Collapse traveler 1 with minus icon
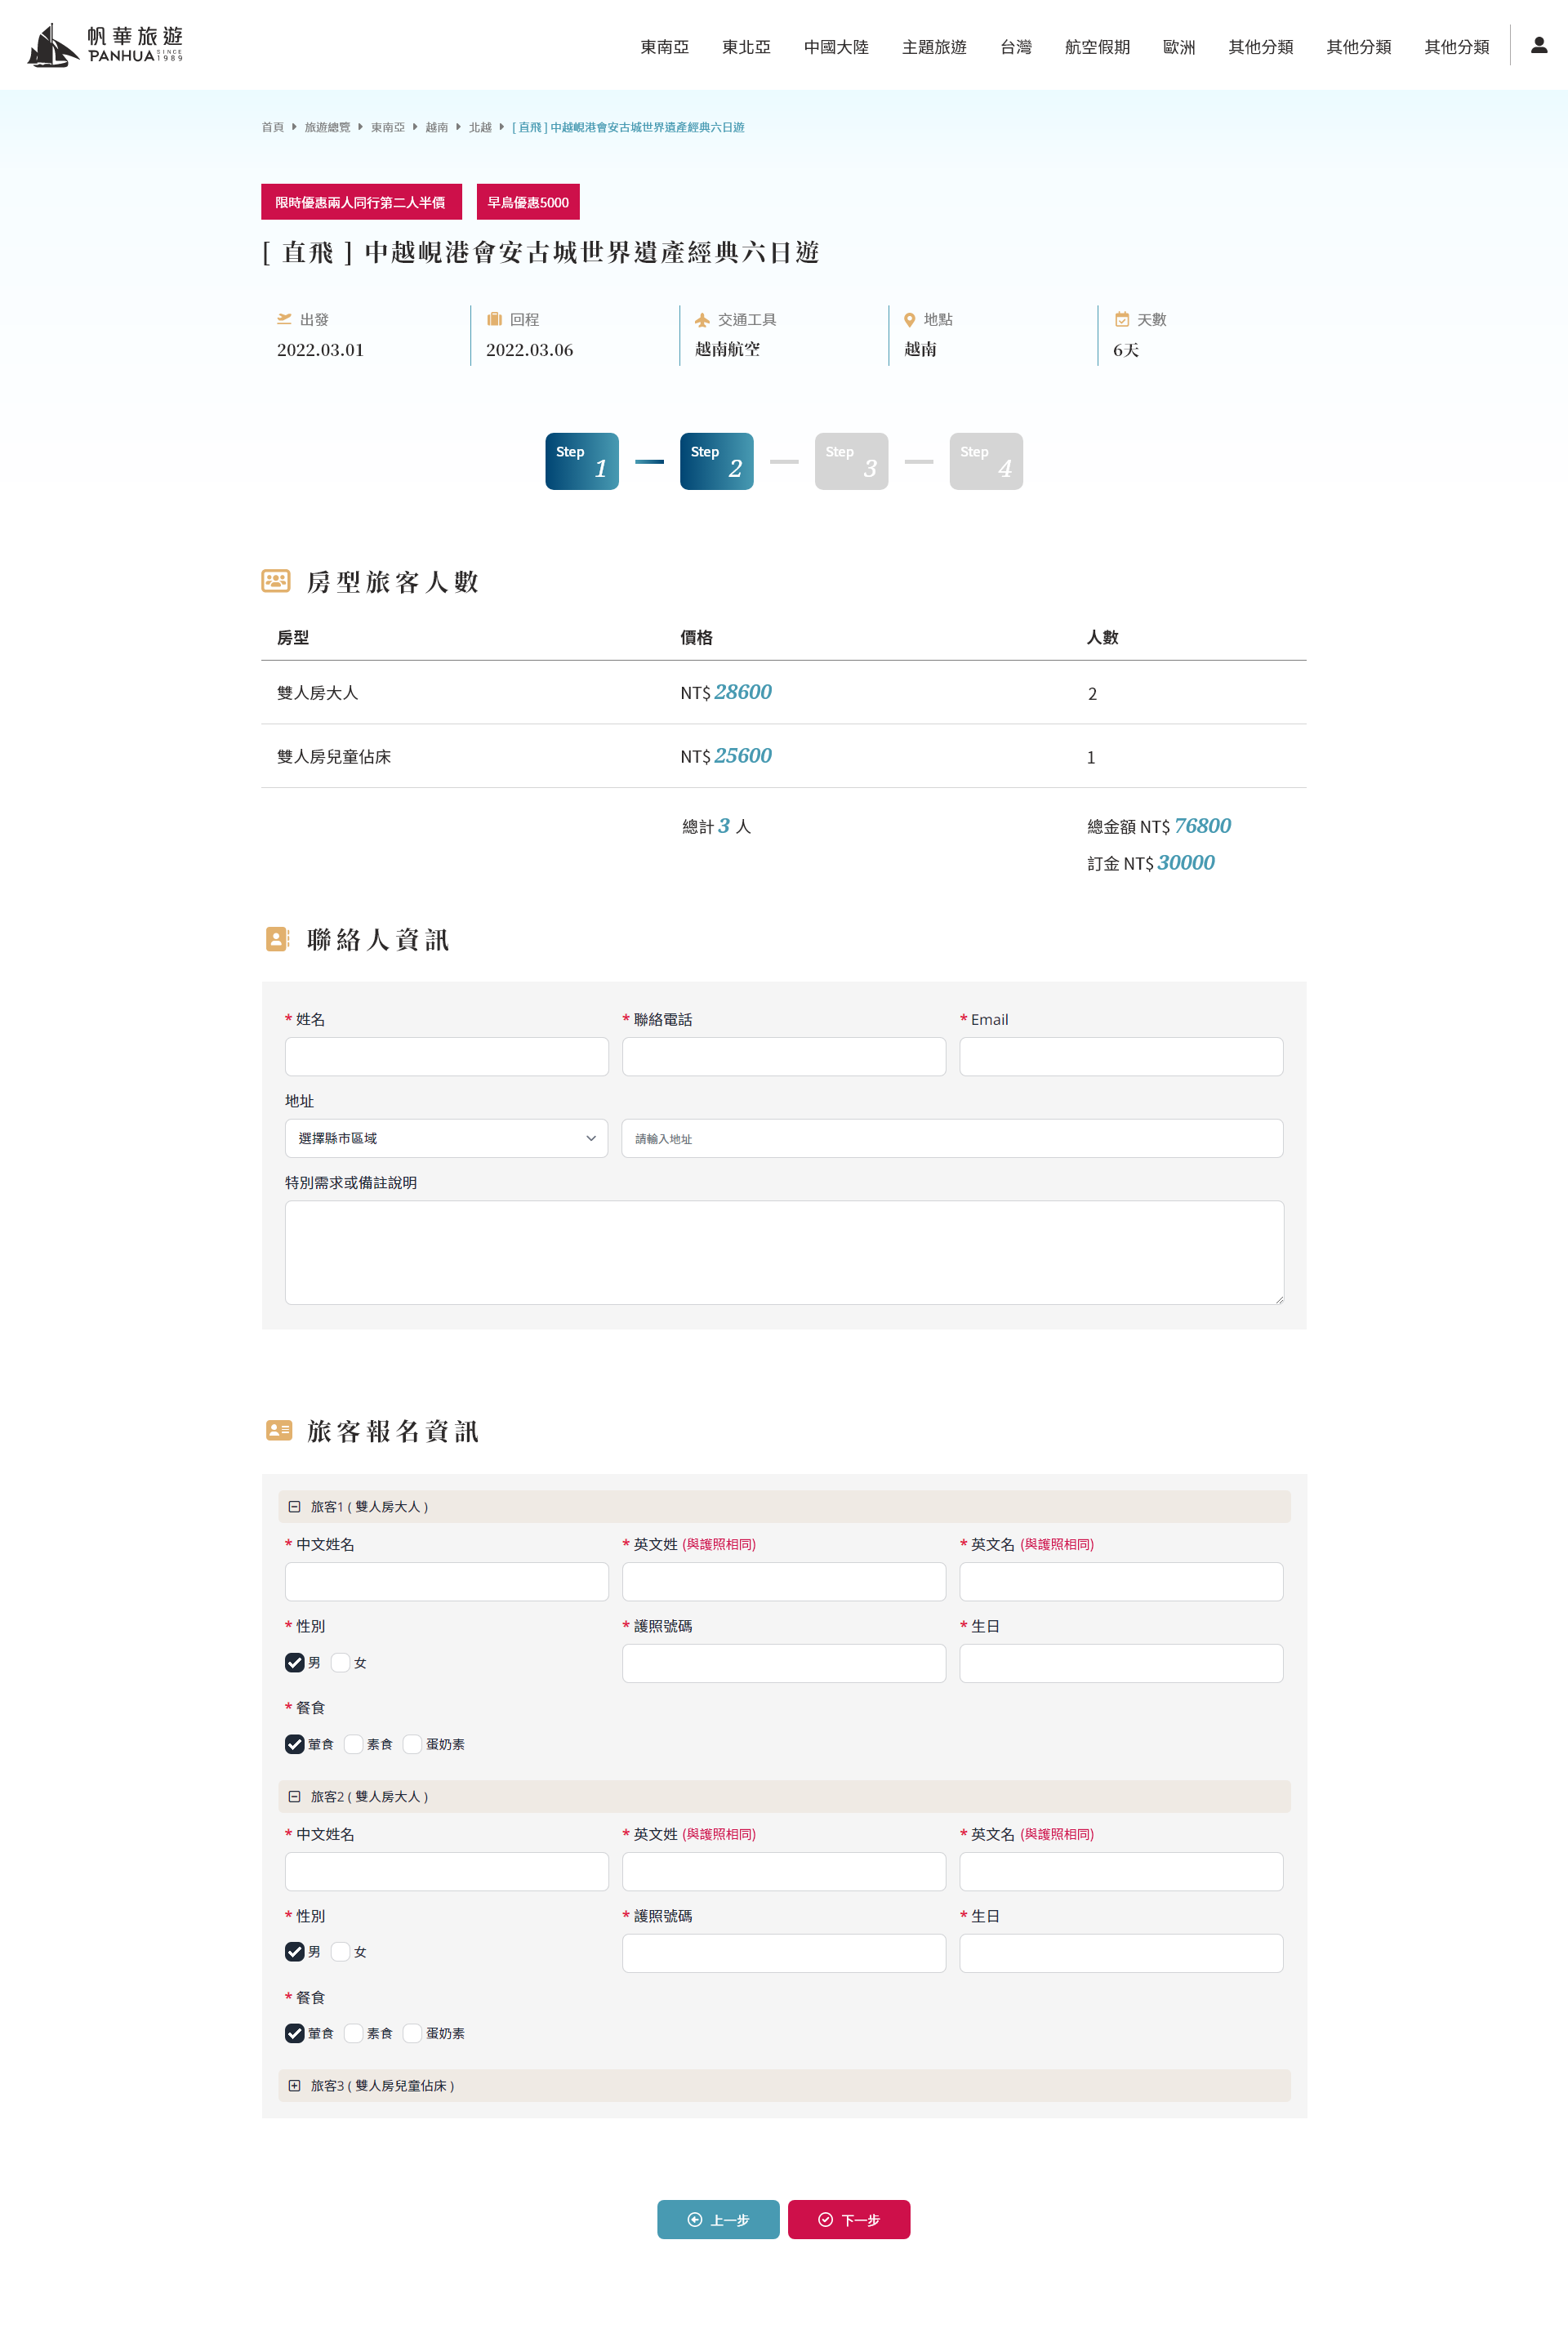Screen dimensions: 1568x2329 (294, 1506)
